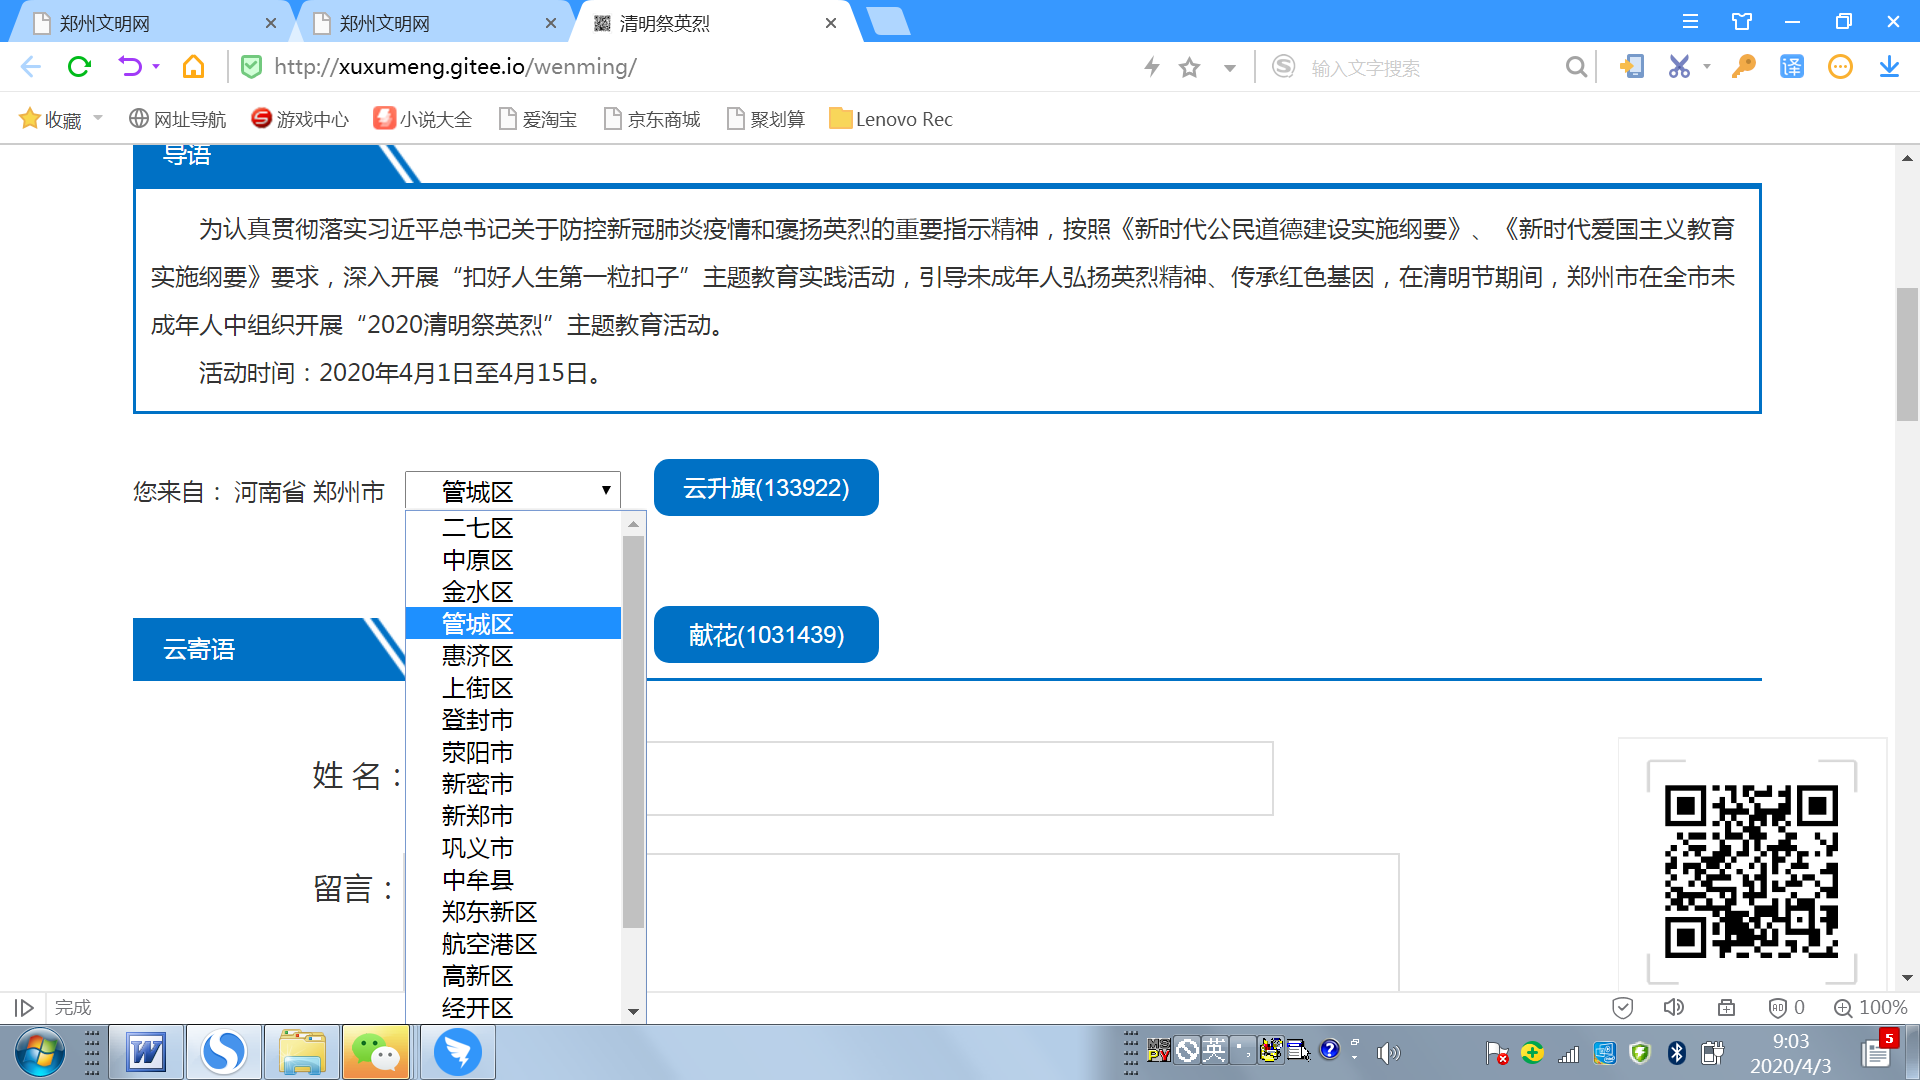Click the orange key password icon
This screenshot has width=1920, height=1080.
(1744, 67)
